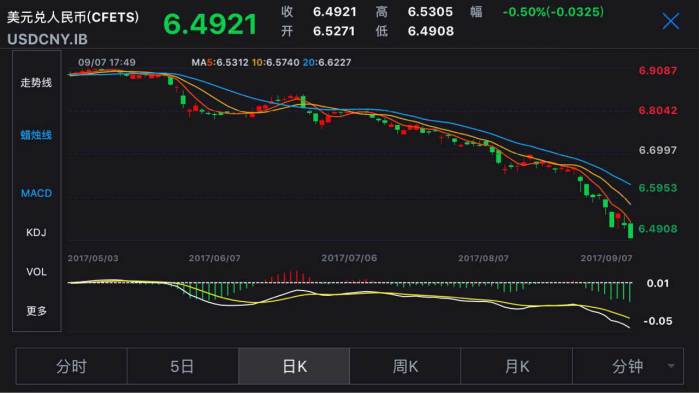Click the close price 6.4921 beside 收
This screenshot has width=700, height=393.
pyautogui.click(x=335, y=12)
